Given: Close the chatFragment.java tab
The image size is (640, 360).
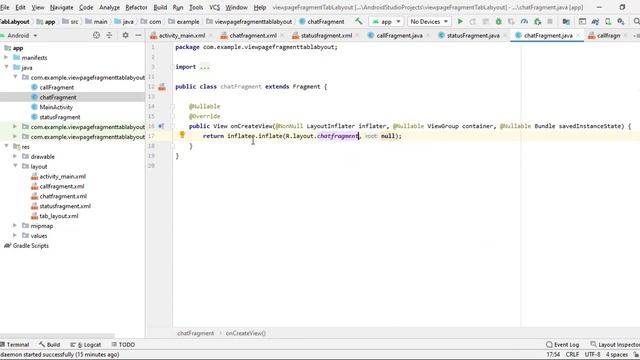Looking at the screenshot, I should pyautogui.click(x=578, y=36).
